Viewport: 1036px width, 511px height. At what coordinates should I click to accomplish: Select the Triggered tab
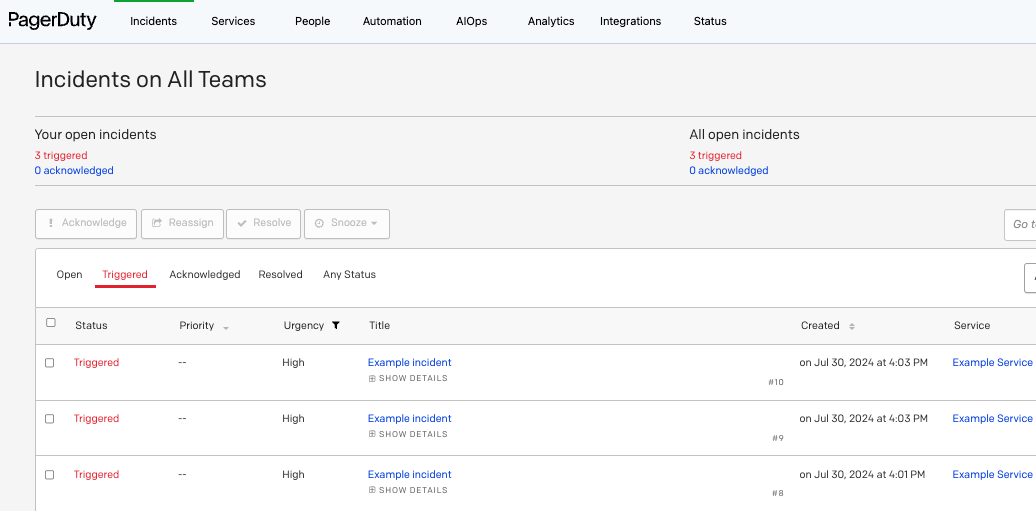125,274
